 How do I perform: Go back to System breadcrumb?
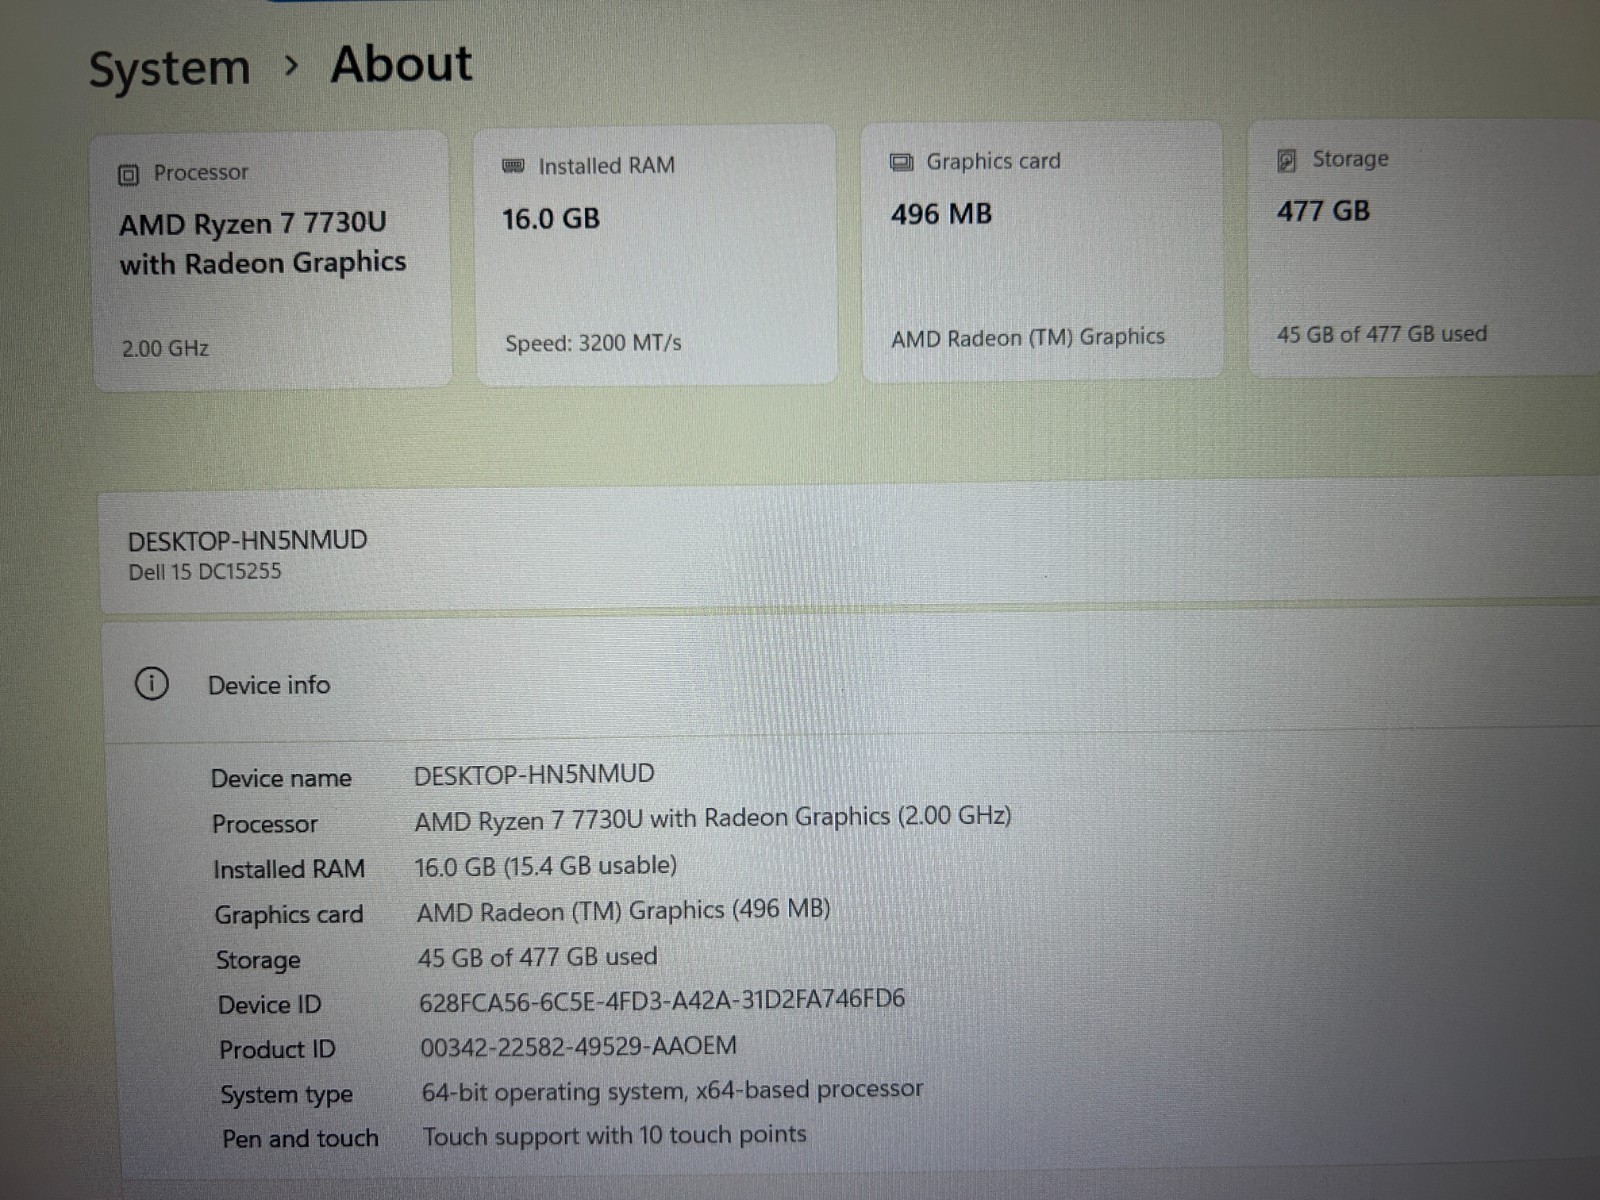[169, 69]
